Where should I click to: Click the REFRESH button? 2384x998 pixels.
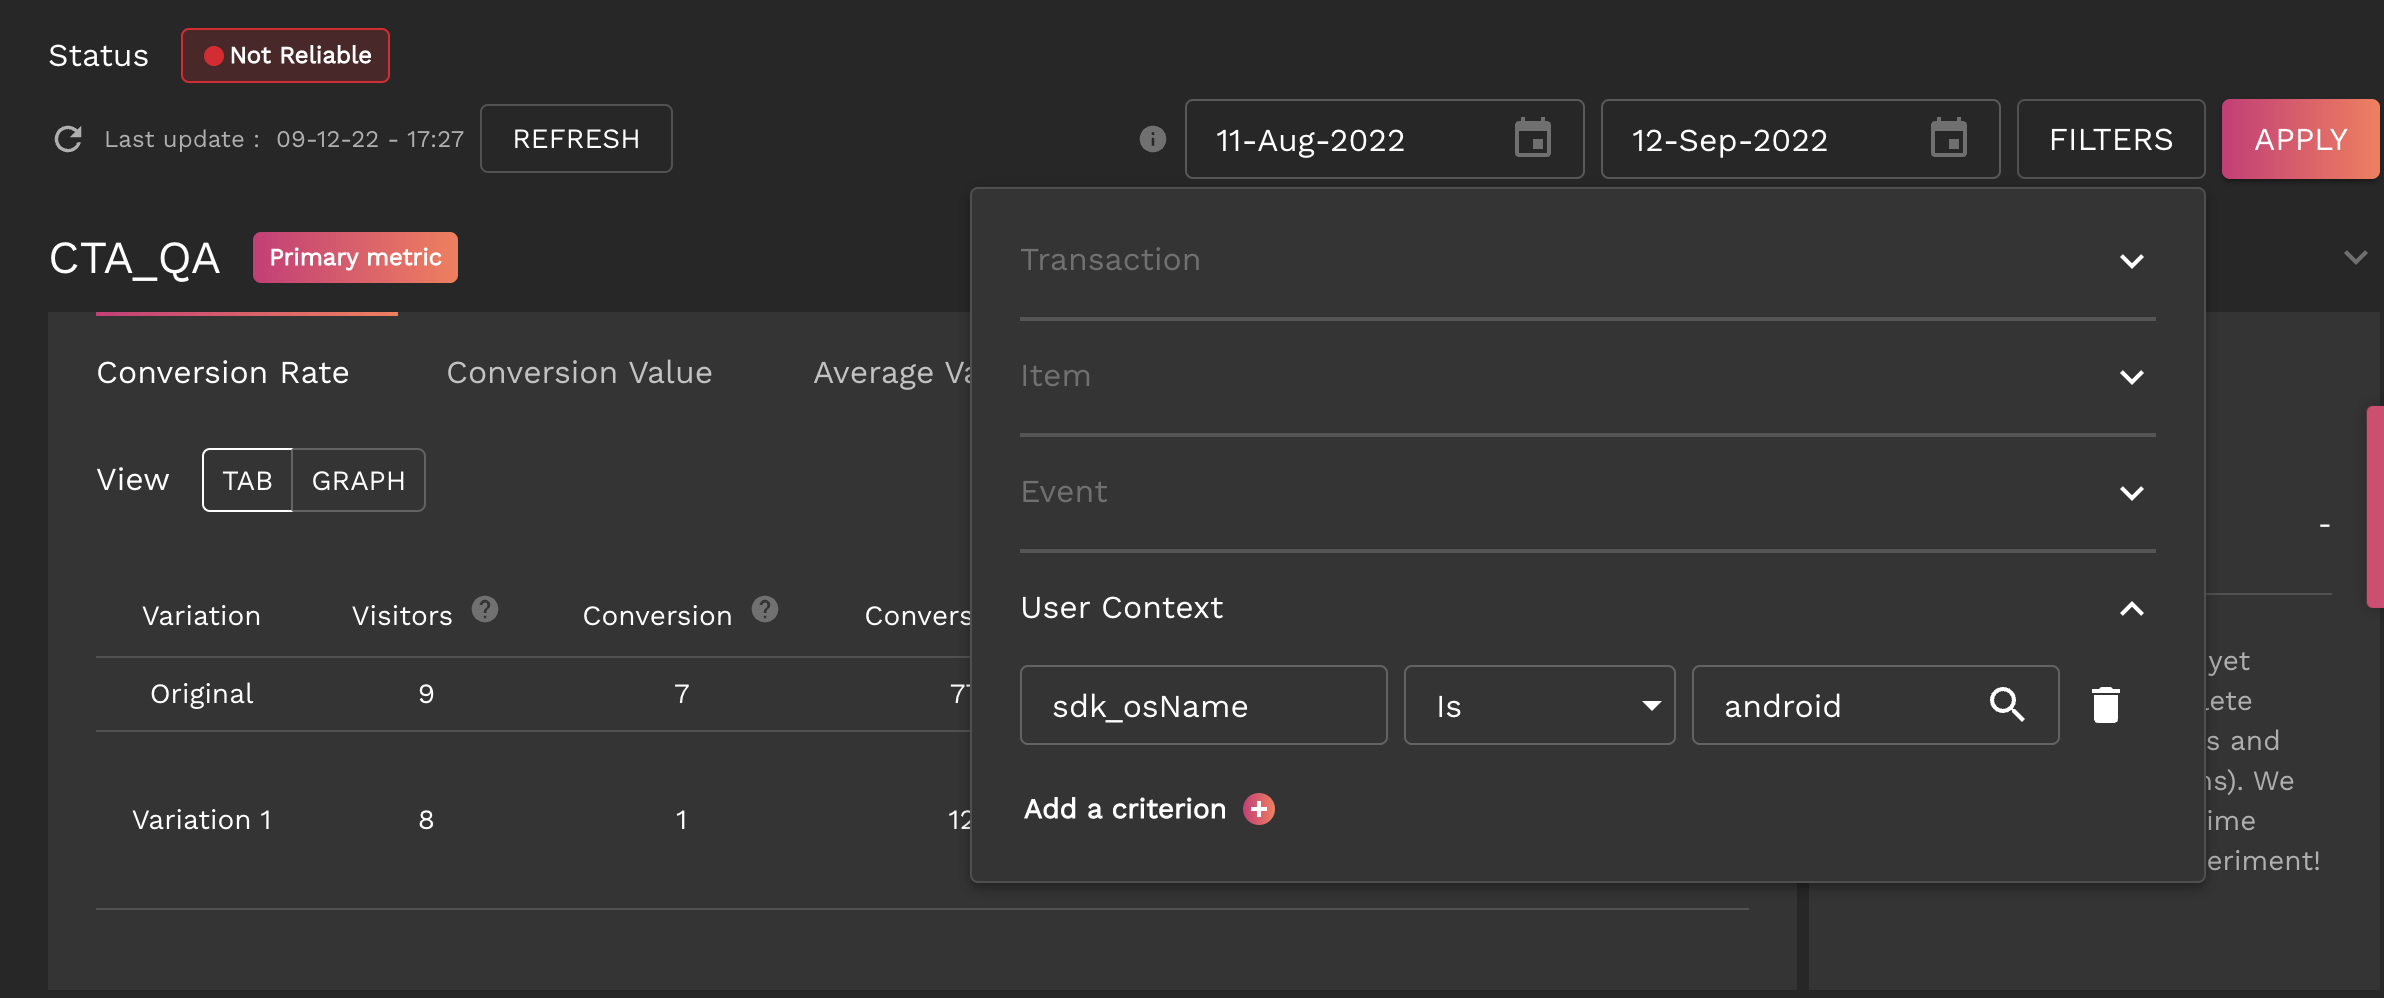pyautogui.click(x=576, y=139)
